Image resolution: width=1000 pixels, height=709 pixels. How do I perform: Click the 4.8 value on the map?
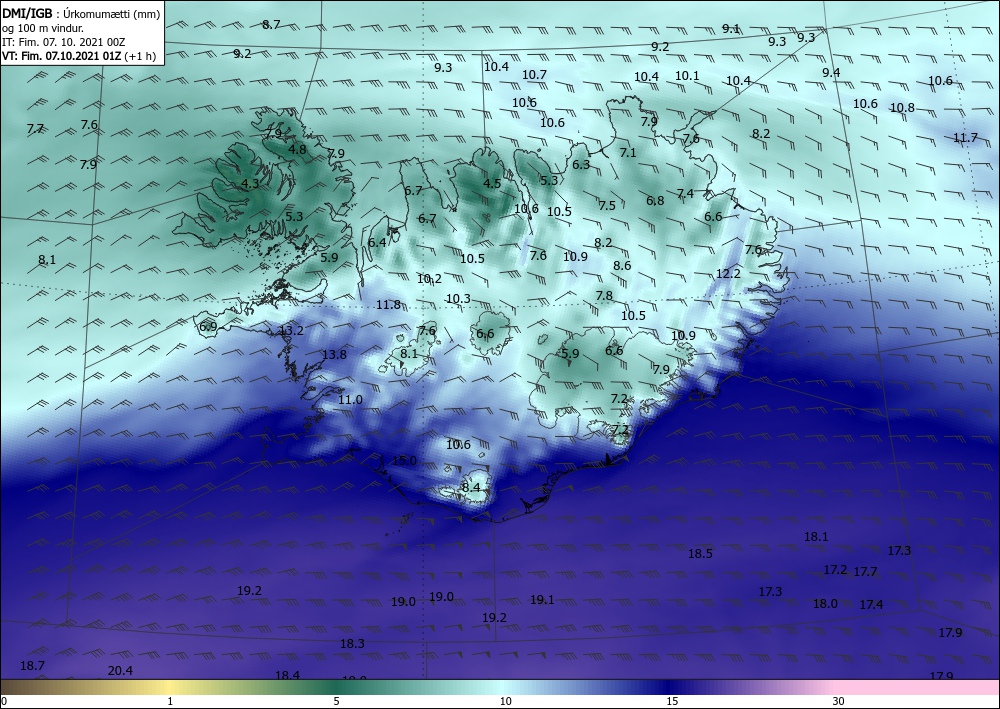click(297, 150)
